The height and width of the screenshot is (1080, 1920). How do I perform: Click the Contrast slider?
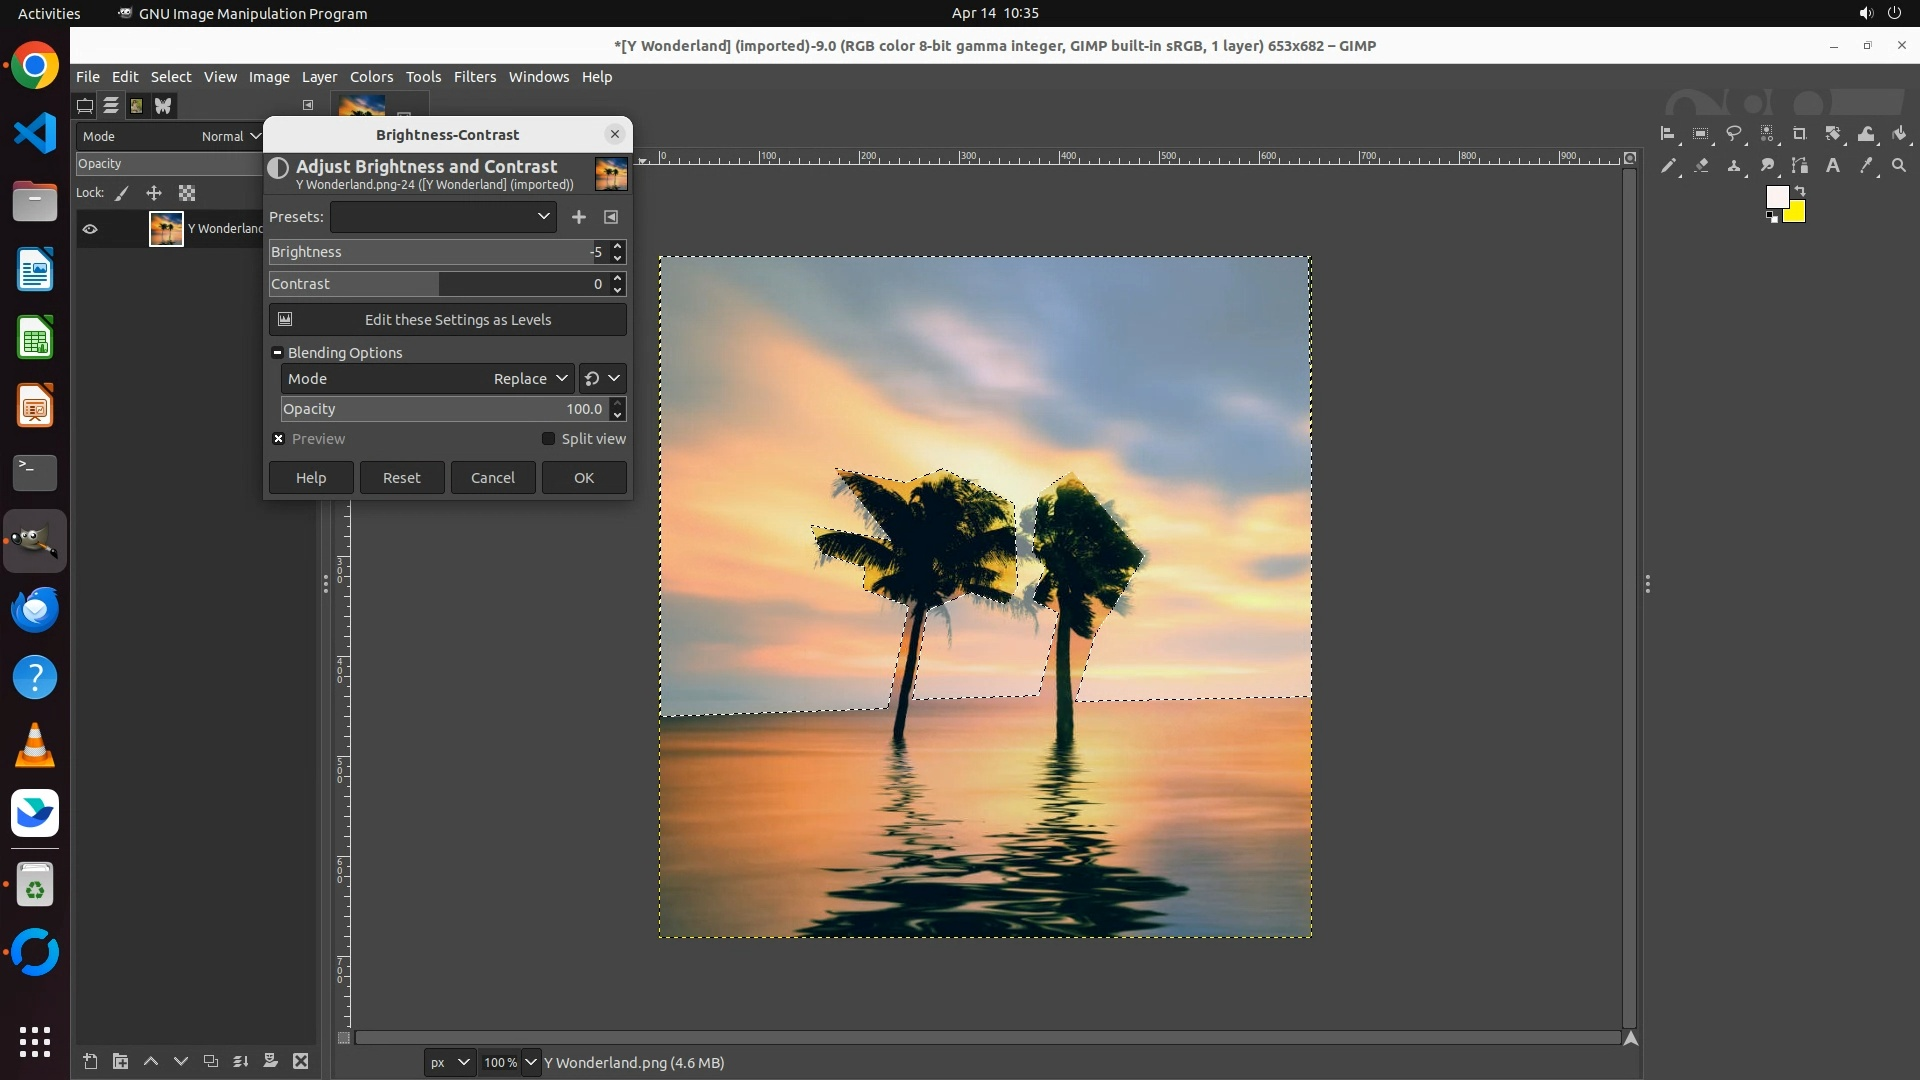click(430, 284)
